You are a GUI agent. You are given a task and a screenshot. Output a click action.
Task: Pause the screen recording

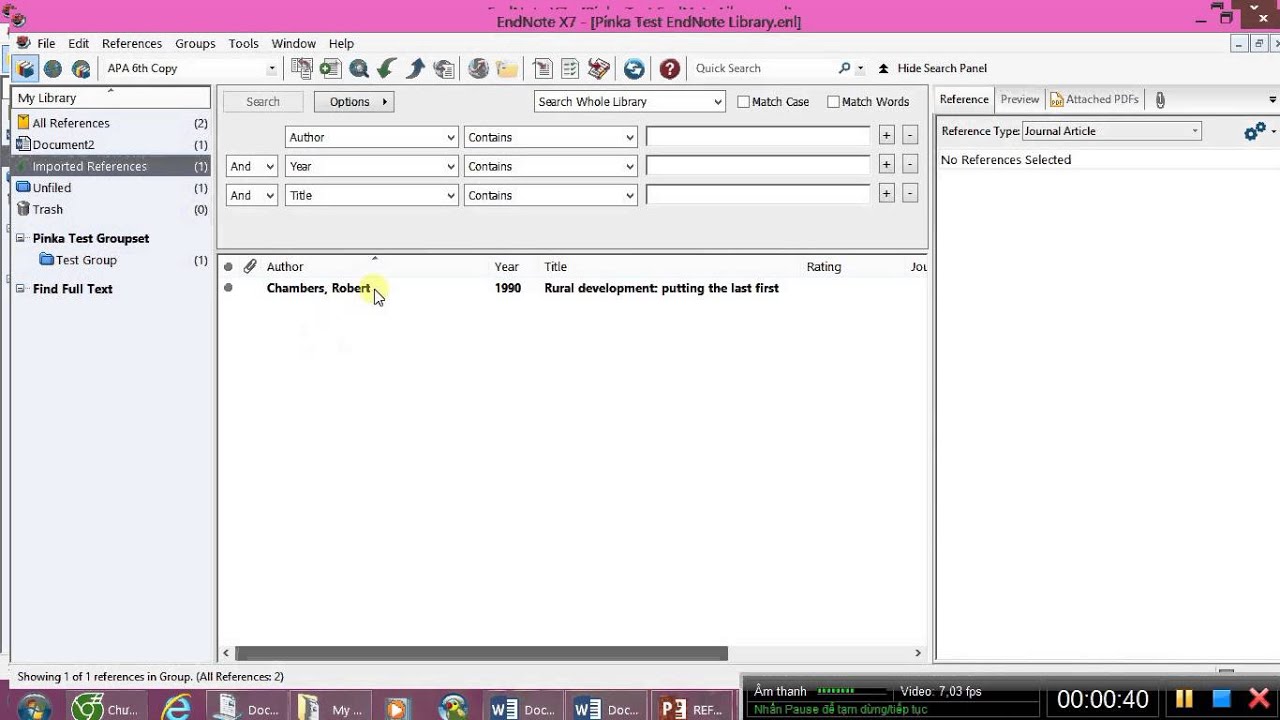[1184, 698]
